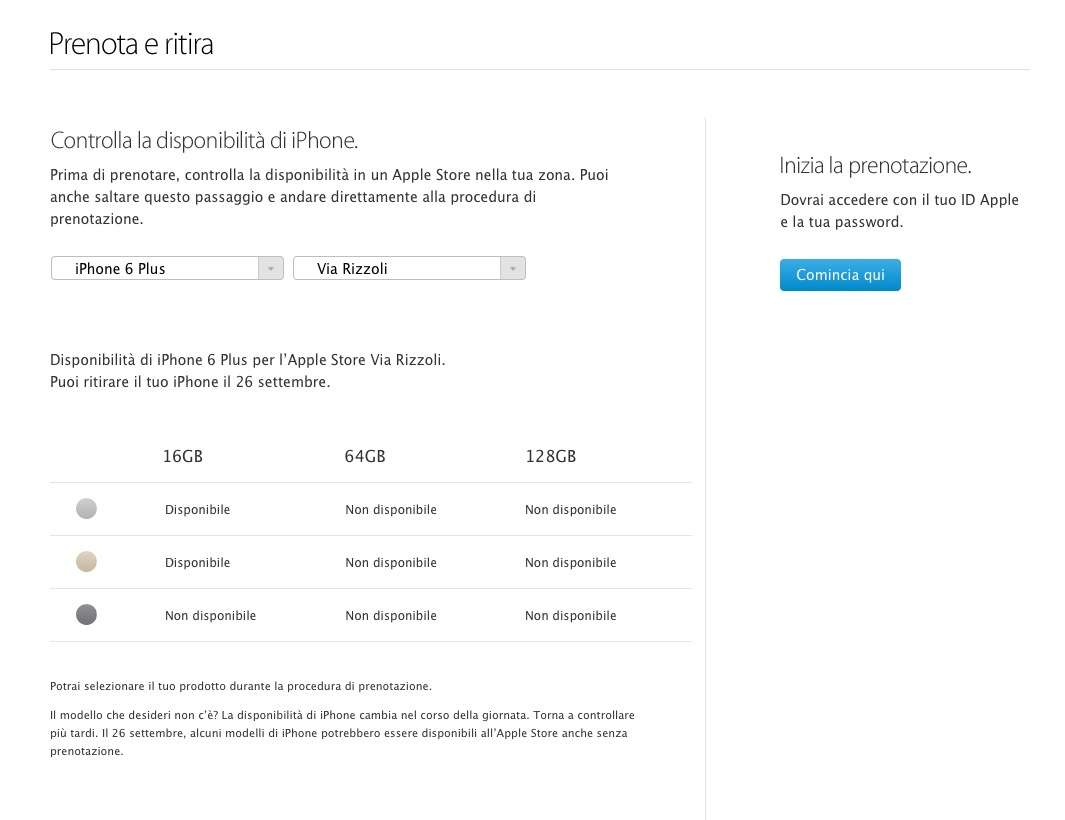The height and width of the screenshot is (820, 1065).
Task: Click the 128GB column header
Action: pos(551,456)
